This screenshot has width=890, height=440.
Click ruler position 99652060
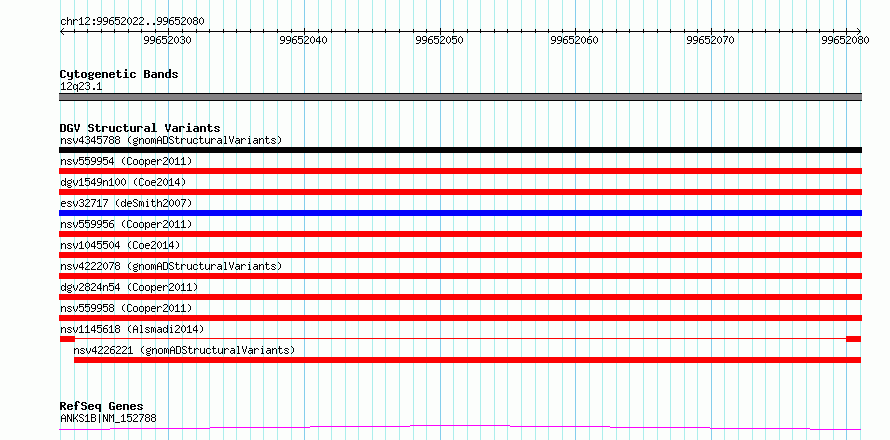pyautogui.click(x=576, y=40)
